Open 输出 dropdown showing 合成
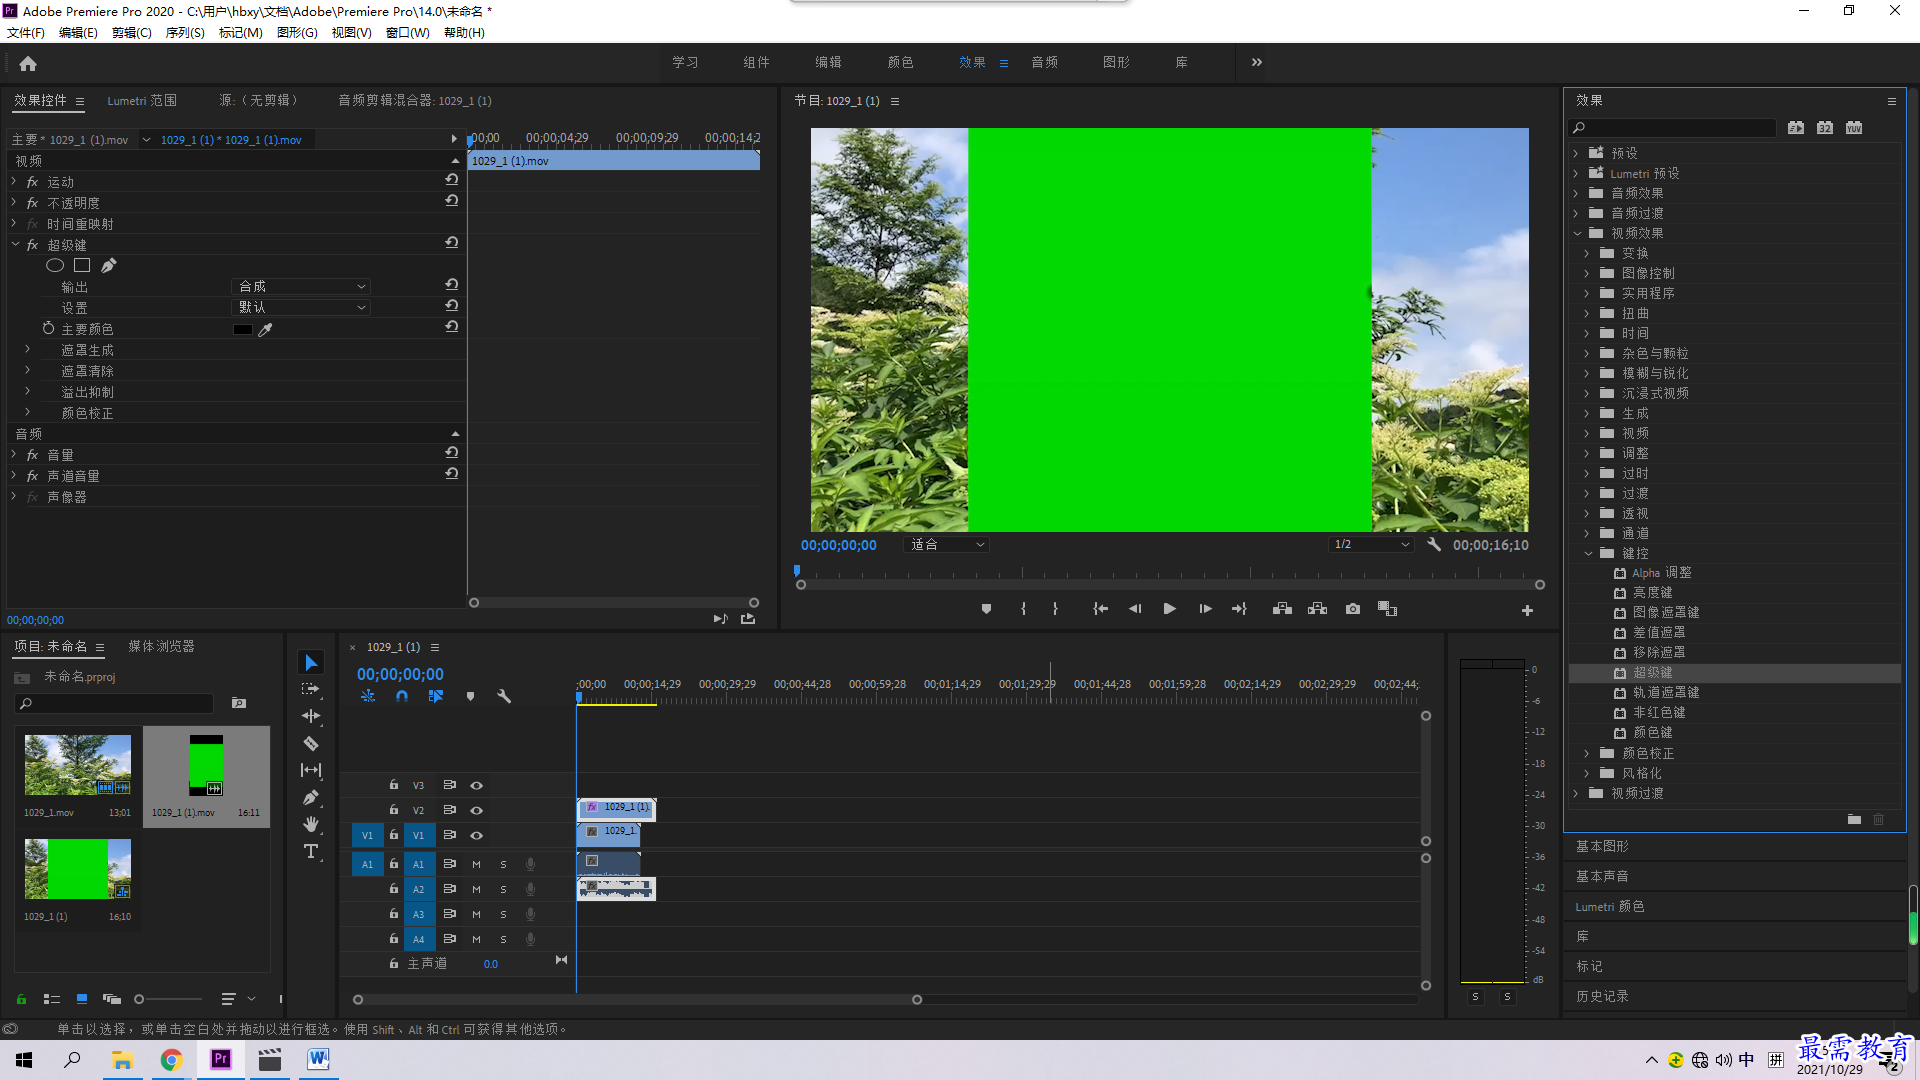Screen dimensions: 1920x1080 point(300,286)
